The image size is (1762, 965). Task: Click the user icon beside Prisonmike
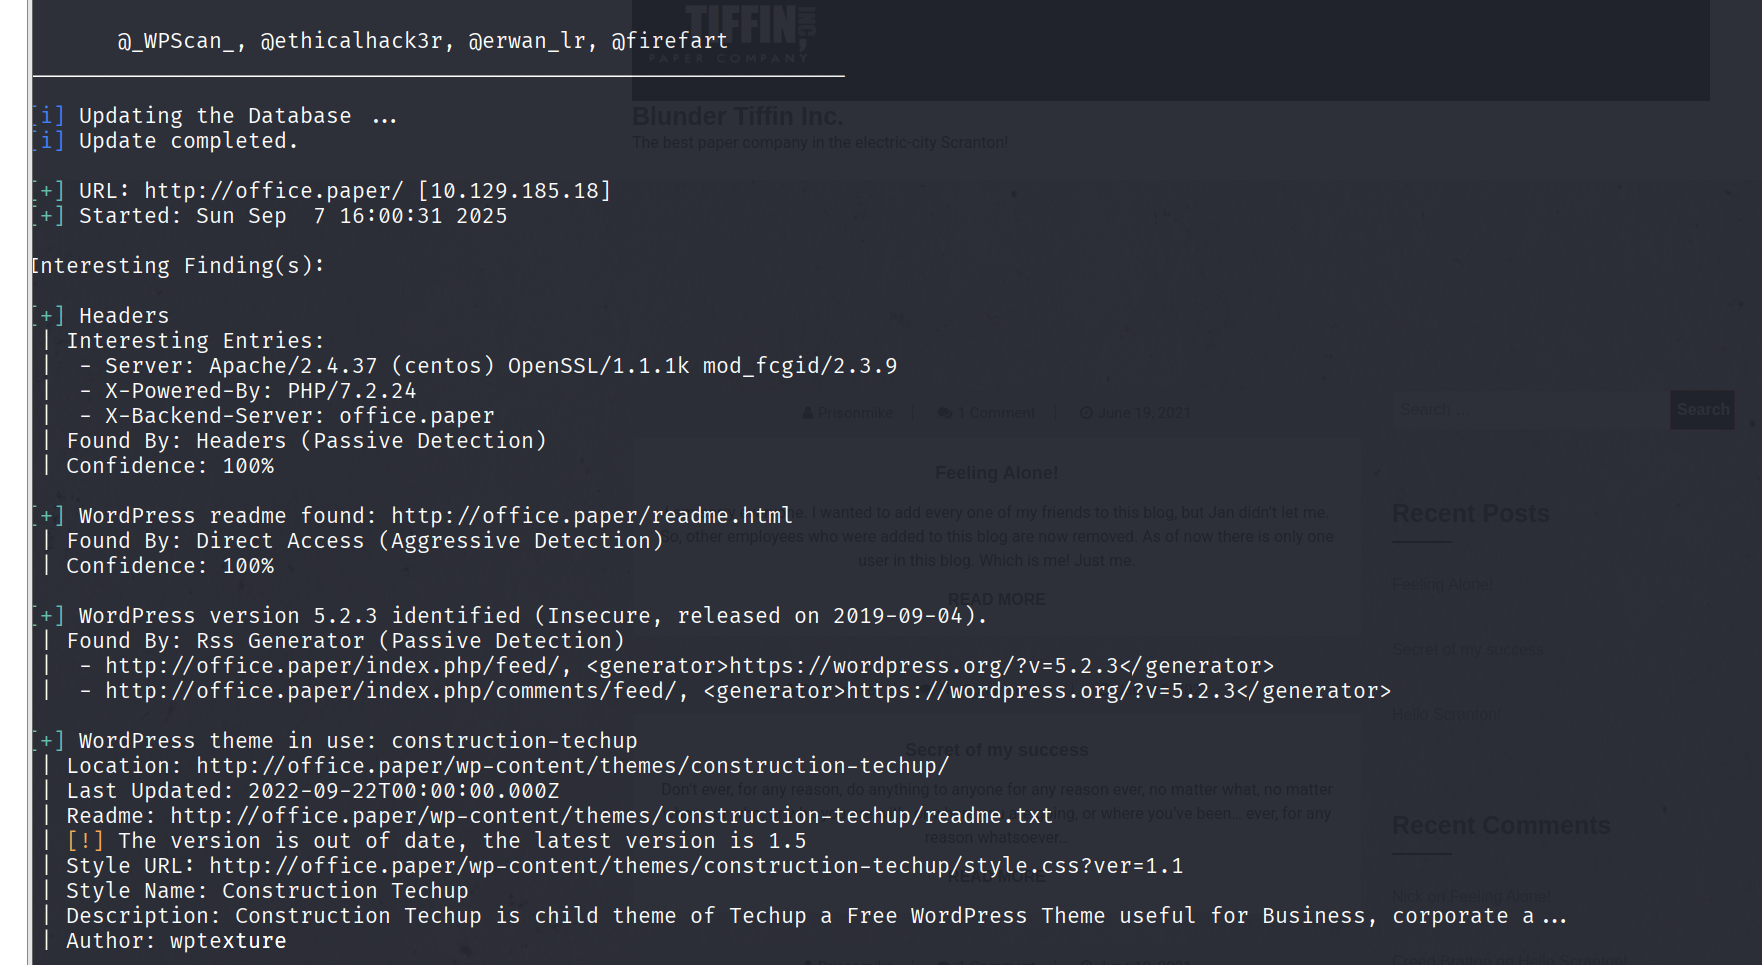tap(807, 413)
